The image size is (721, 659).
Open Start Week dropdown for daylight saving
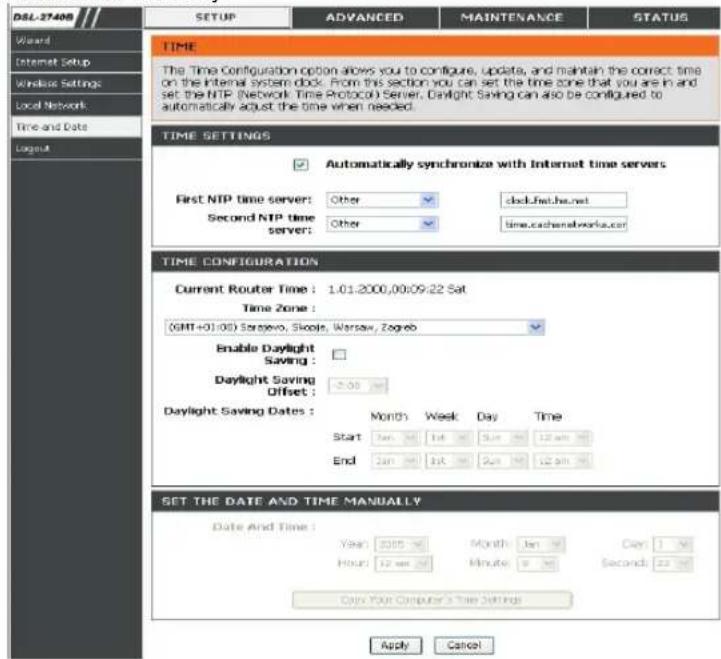(449, 437)
